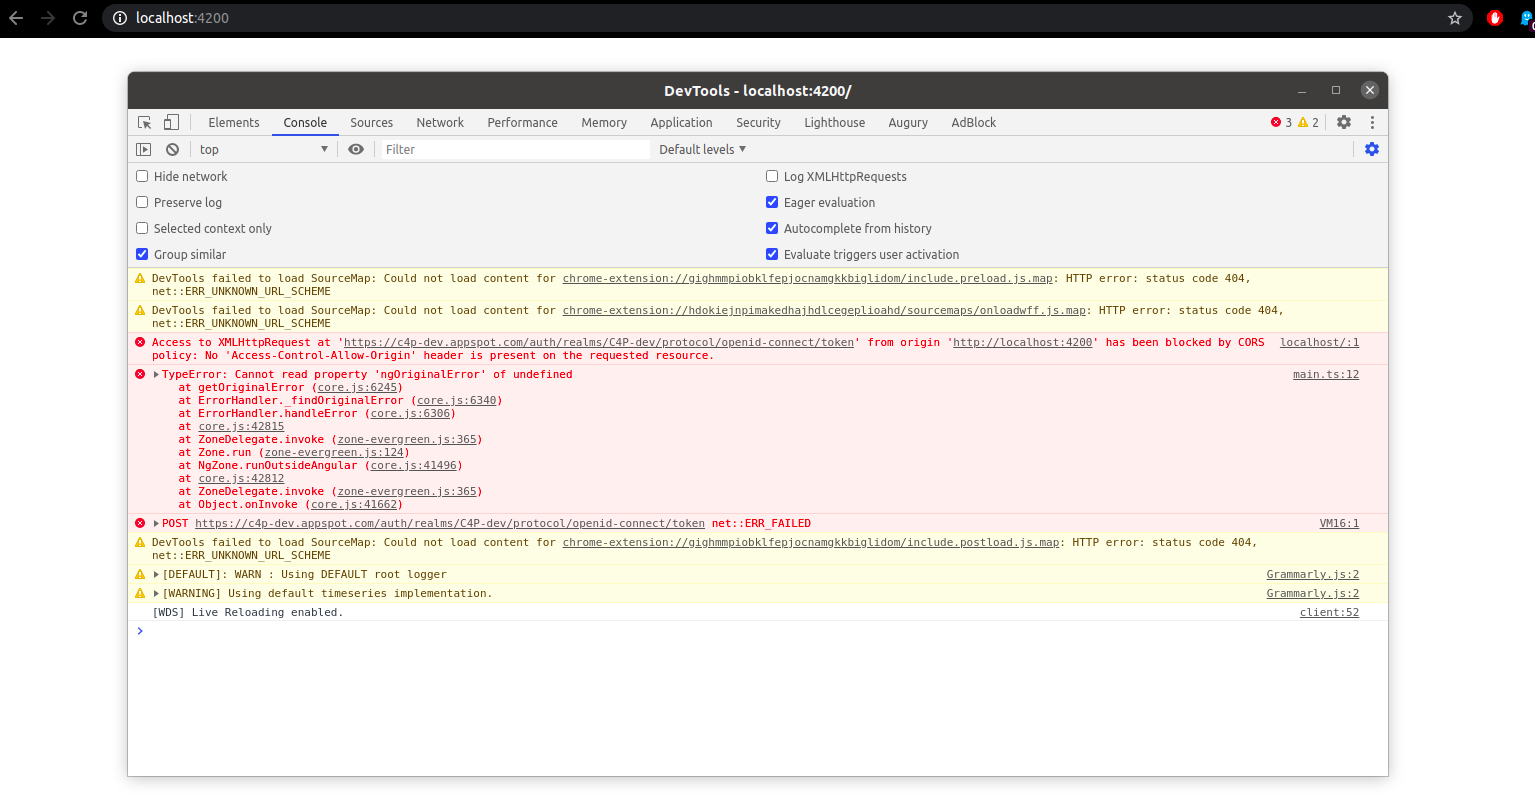Uncheck Evaluate triggers user activation
1535x809 pixels.
[x=772, y=254]
